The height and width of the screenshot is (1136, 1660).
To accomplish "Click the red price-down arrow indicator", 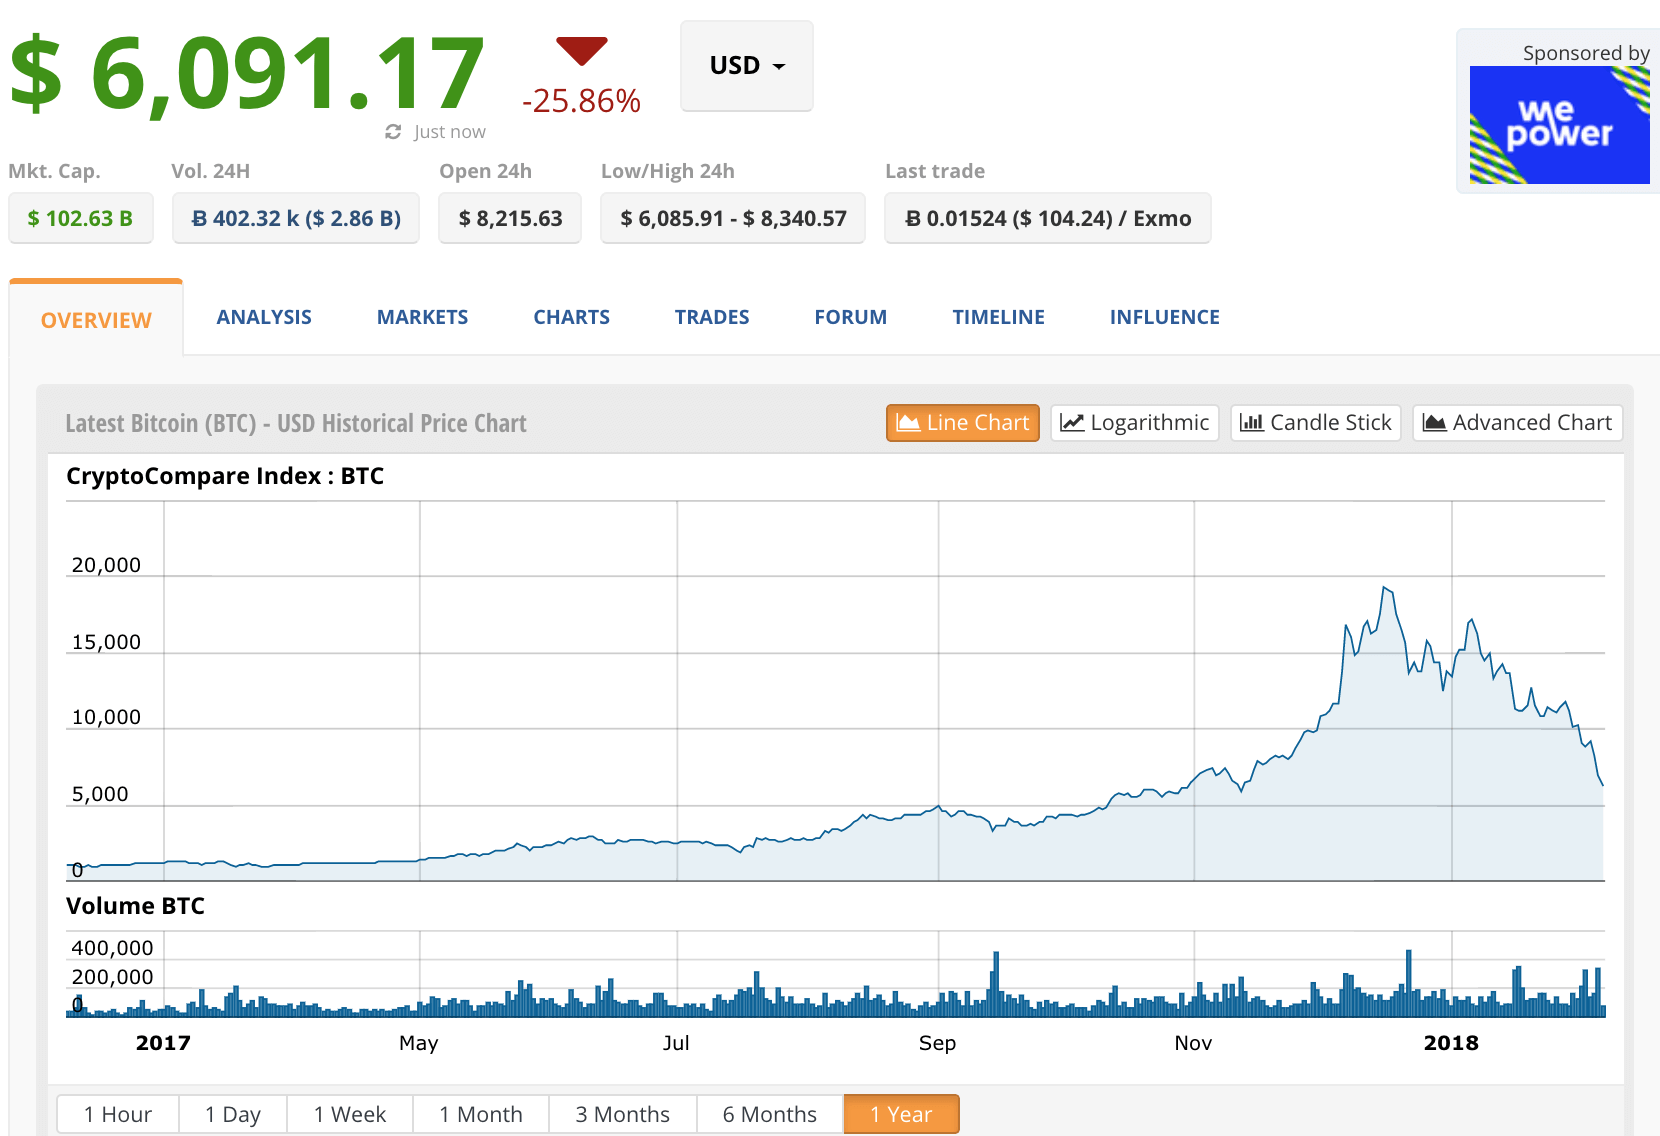I will click(581, 50).
